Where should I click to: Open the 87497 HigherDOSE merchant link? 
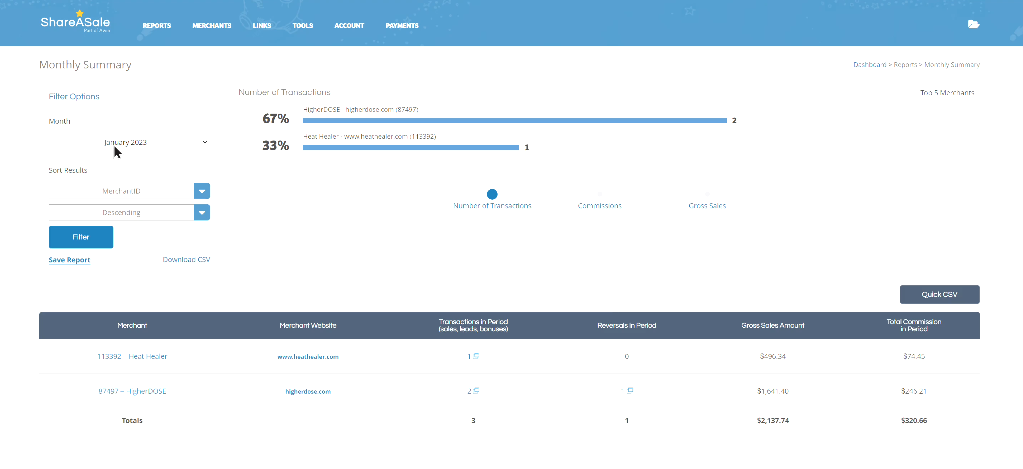[132, 391]
